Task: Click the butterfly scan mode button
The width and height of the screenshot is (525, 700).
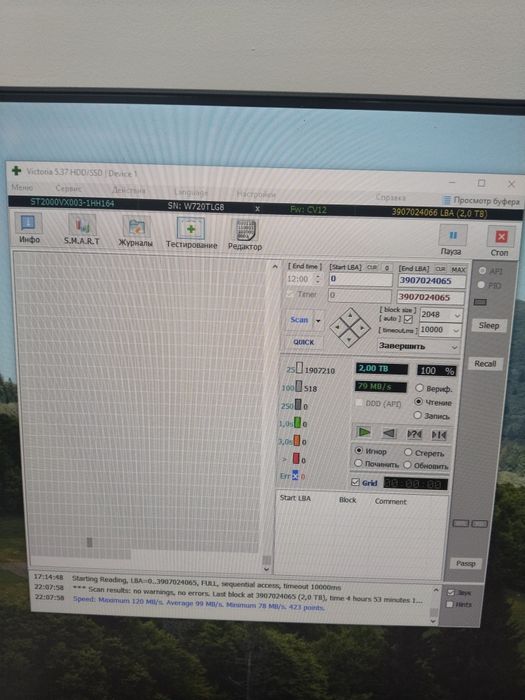Action: pyautogui.click(x=439, y=434)
